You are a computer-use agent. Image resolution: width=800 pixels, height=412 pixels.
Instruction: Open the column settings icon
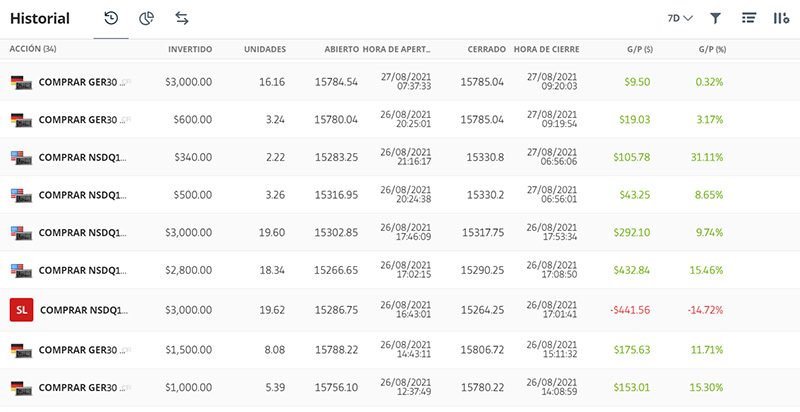coord(781,18)
